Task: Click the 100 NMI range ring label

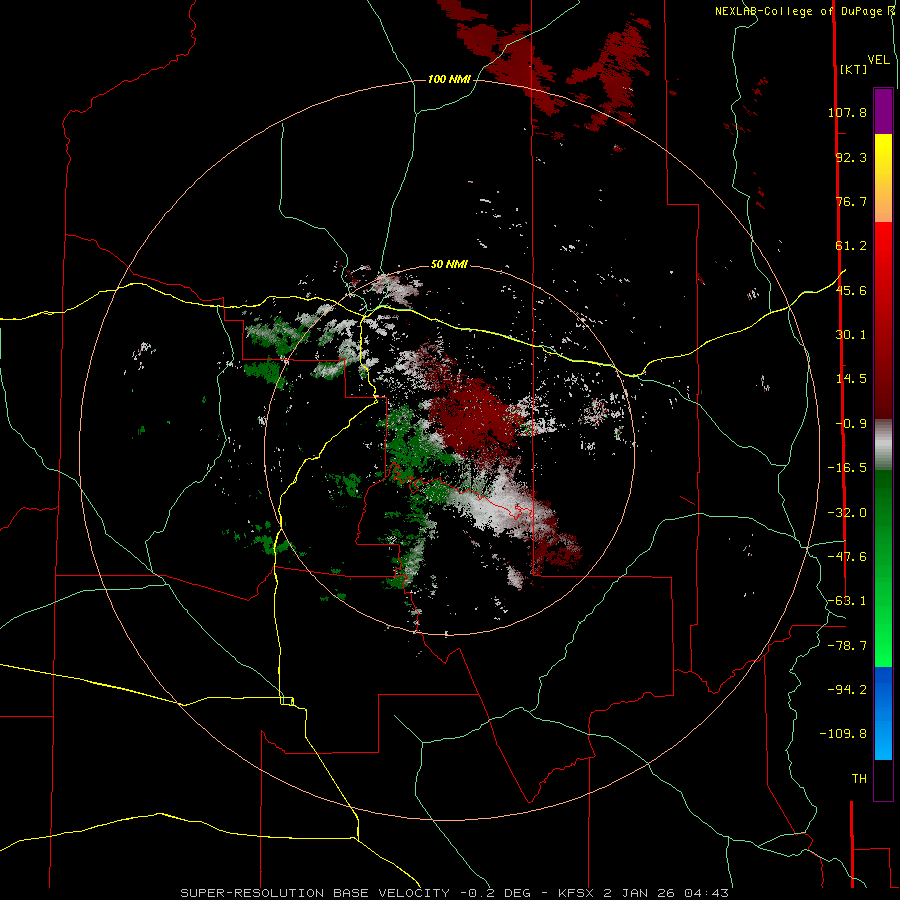Action: click(449, 79)
